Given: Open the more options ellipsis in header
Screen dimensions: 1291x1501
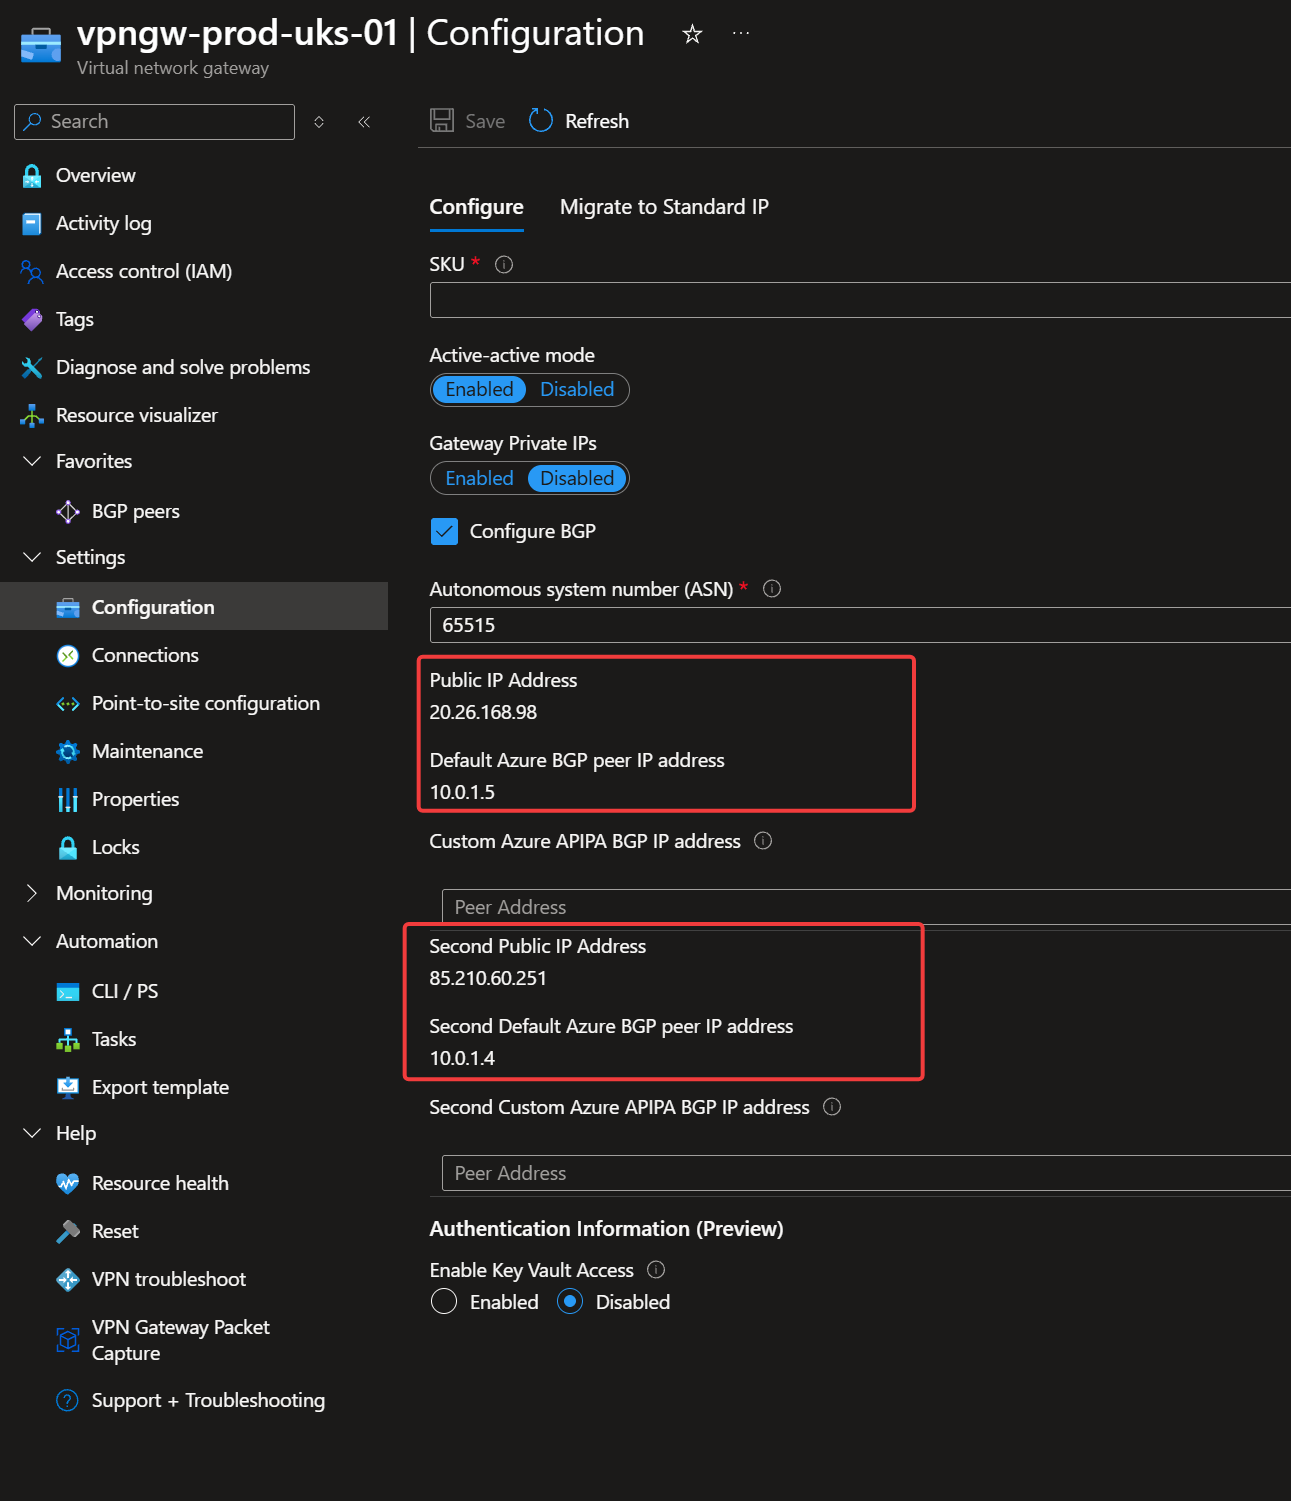Looking at the screenshot, I should 741,33.
